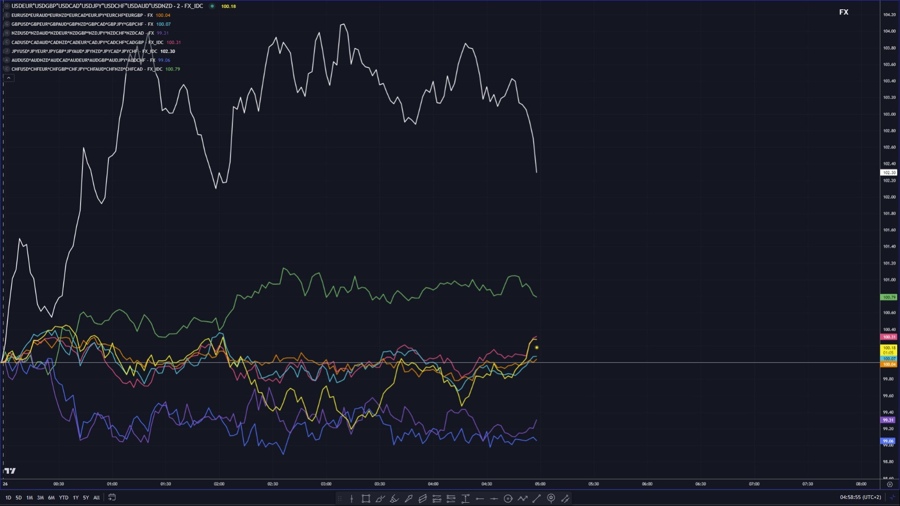This screenshot has width=900, height=506.
Task: Select the circle drawing tool
Action: tap(508, 498)
